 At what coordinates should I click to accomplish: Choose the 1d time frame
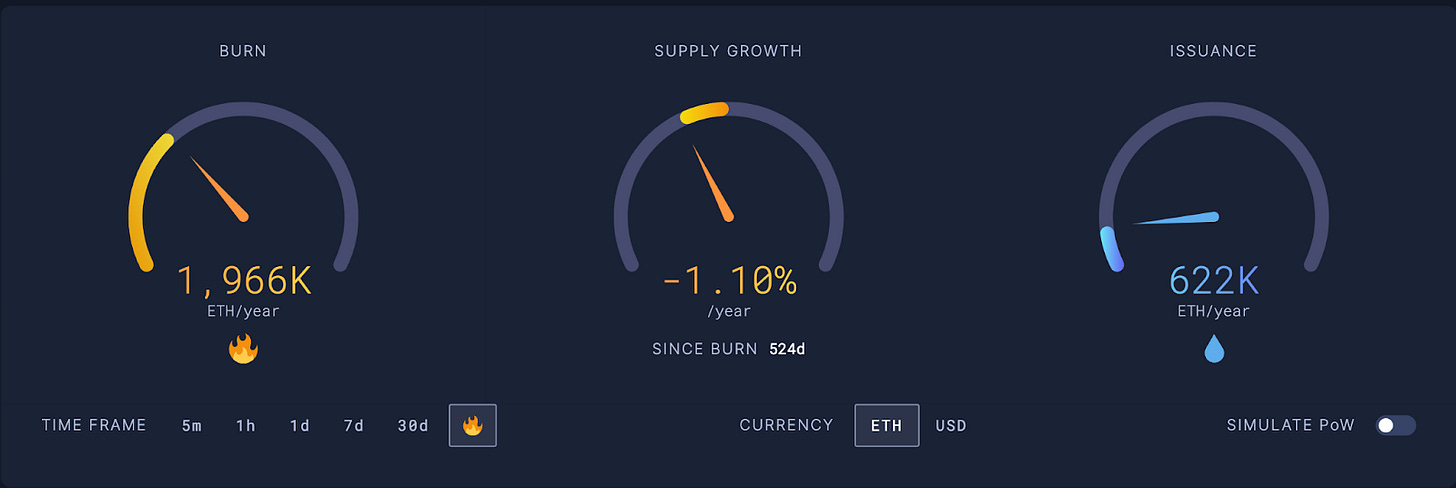pyautogui.click(x=300, y=425)
